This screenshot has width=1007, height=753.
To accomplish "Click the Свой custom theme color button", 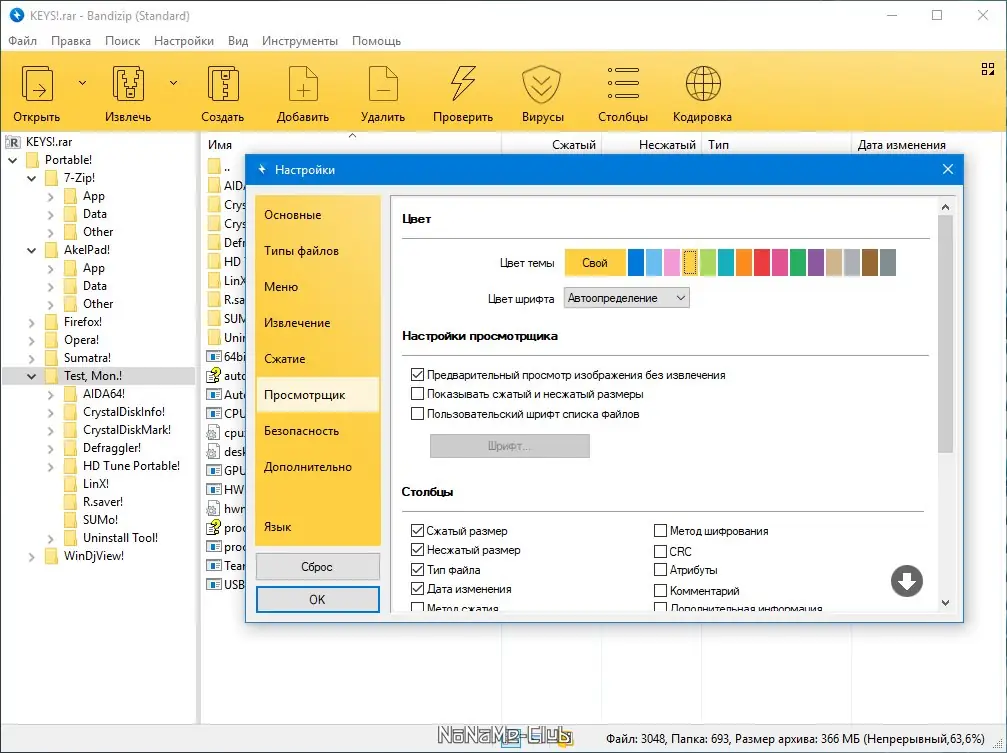I will (595, 263).
